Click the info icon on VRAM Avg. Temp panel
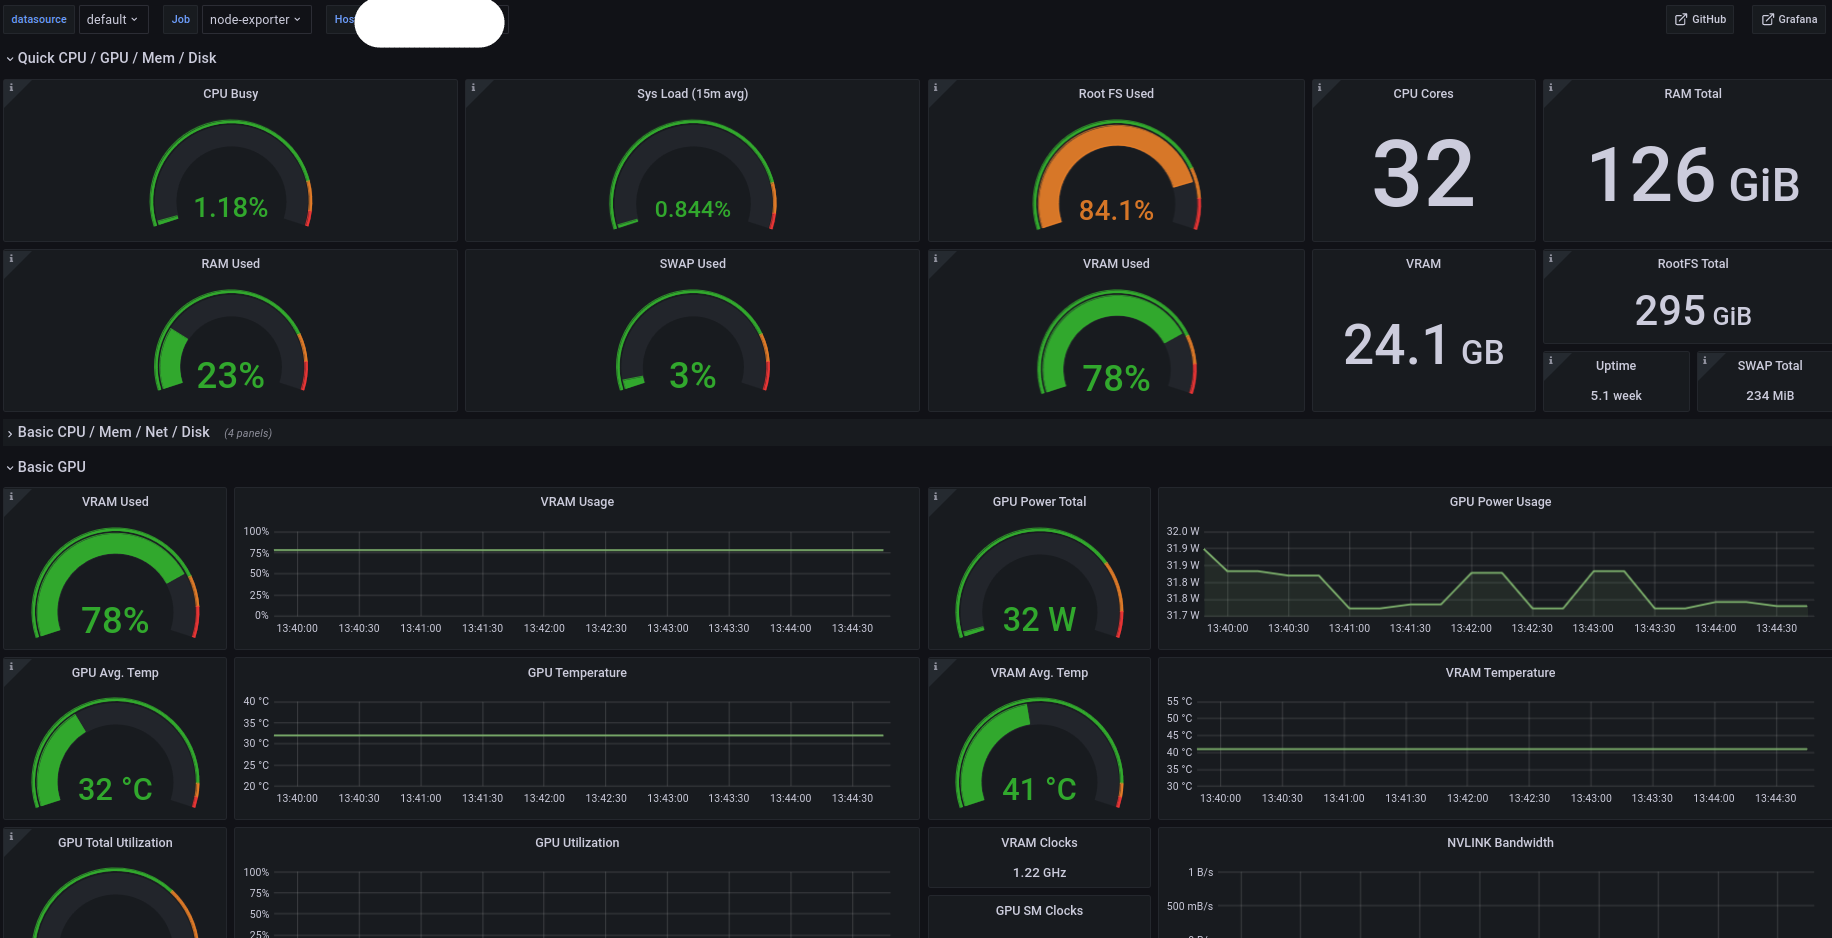 (x=935, y=666)
